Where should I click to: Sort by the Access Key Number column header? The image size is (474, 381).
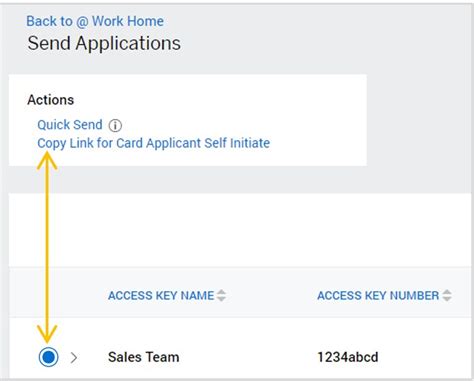[x=378, y=295]
